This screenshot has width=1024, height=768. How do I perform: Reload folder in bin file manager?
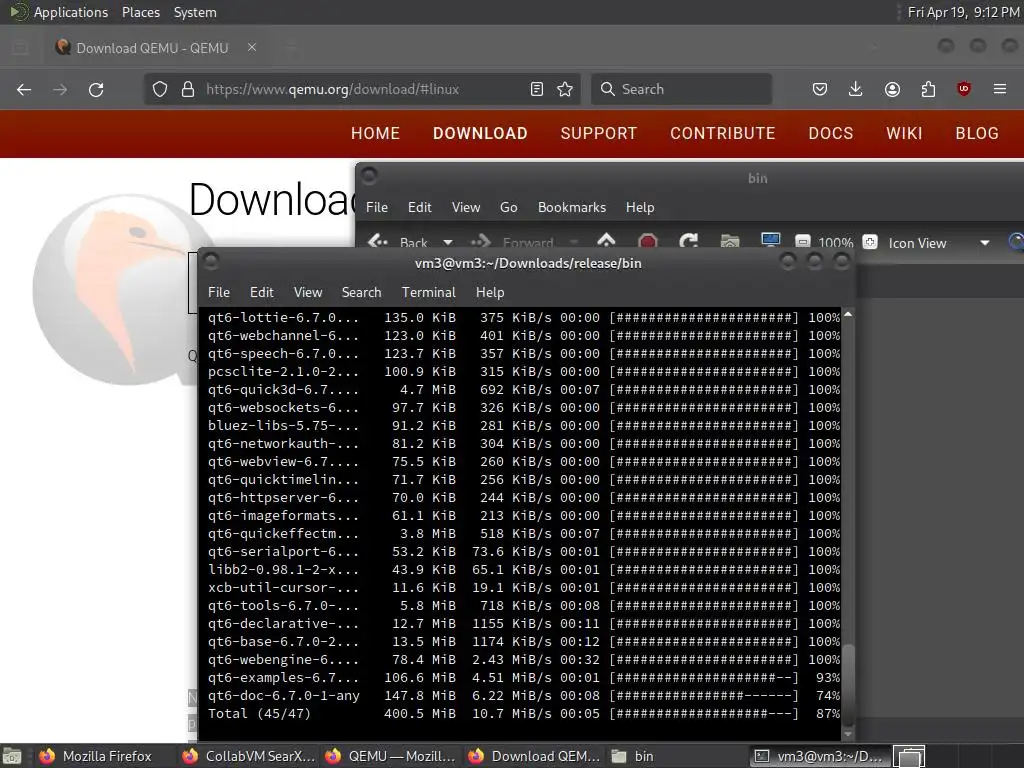tap(688, 242)
